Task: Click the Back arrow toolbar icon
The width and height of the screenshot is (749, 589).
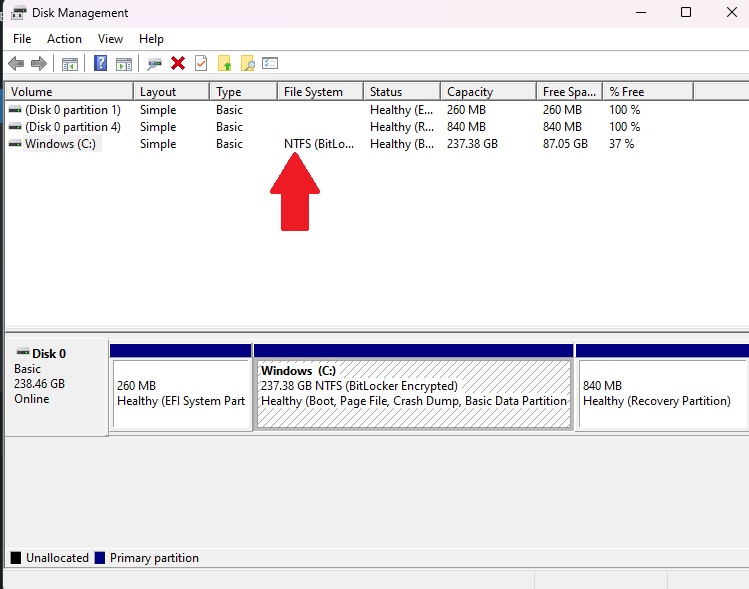Action: click(x=16, y=64)
